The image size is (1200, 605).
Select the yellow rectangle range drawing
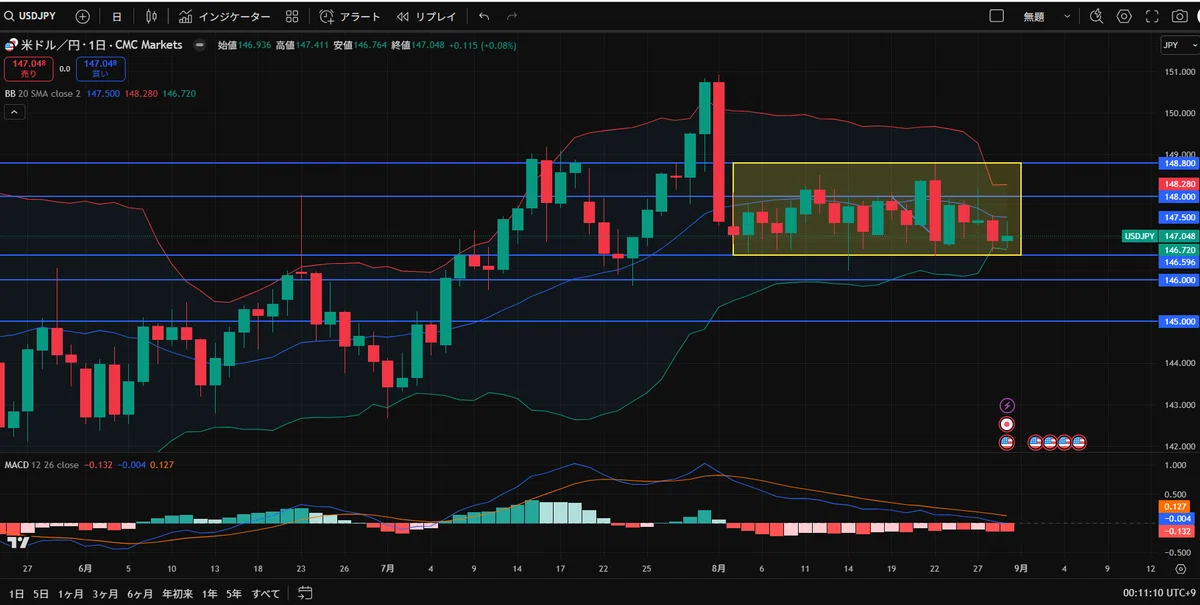(877, 209)
